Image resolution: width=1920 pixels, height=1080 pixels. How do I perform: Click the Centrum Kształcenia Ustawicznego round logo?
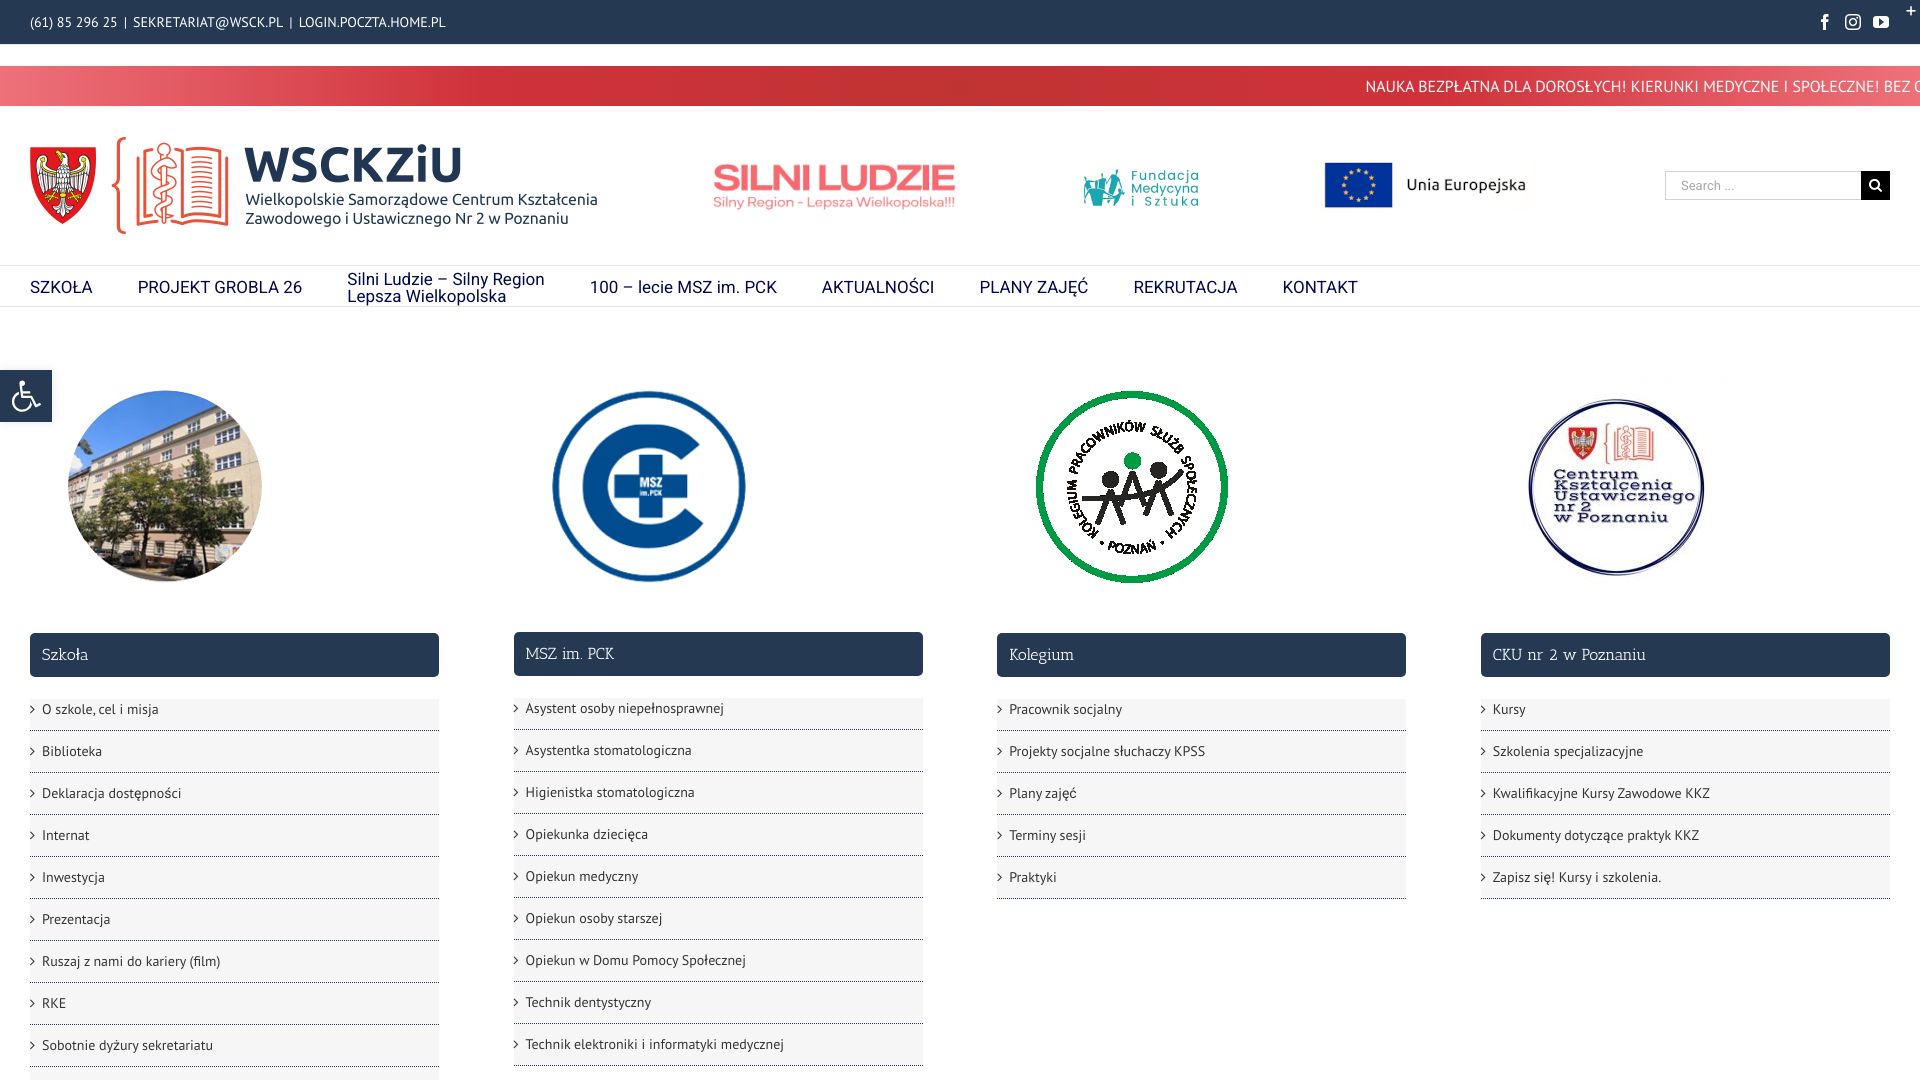(1616, 487)
